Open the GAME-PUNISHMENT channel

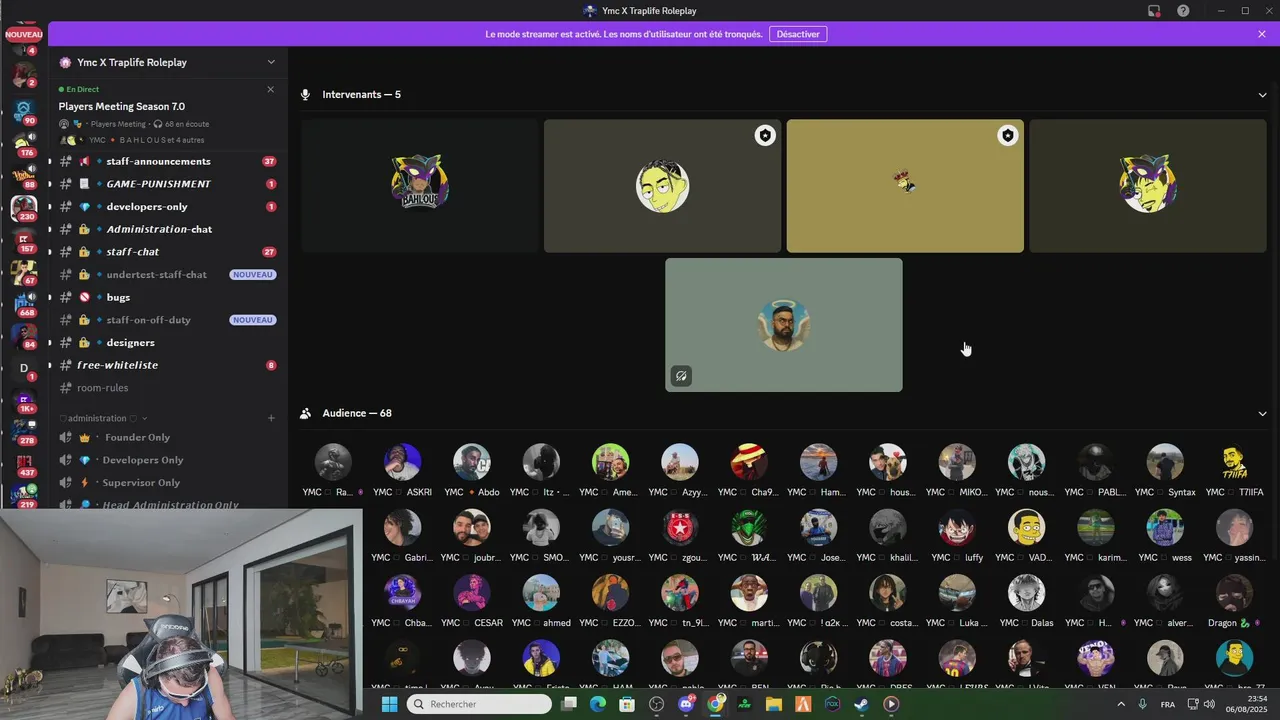click(167, 184)
